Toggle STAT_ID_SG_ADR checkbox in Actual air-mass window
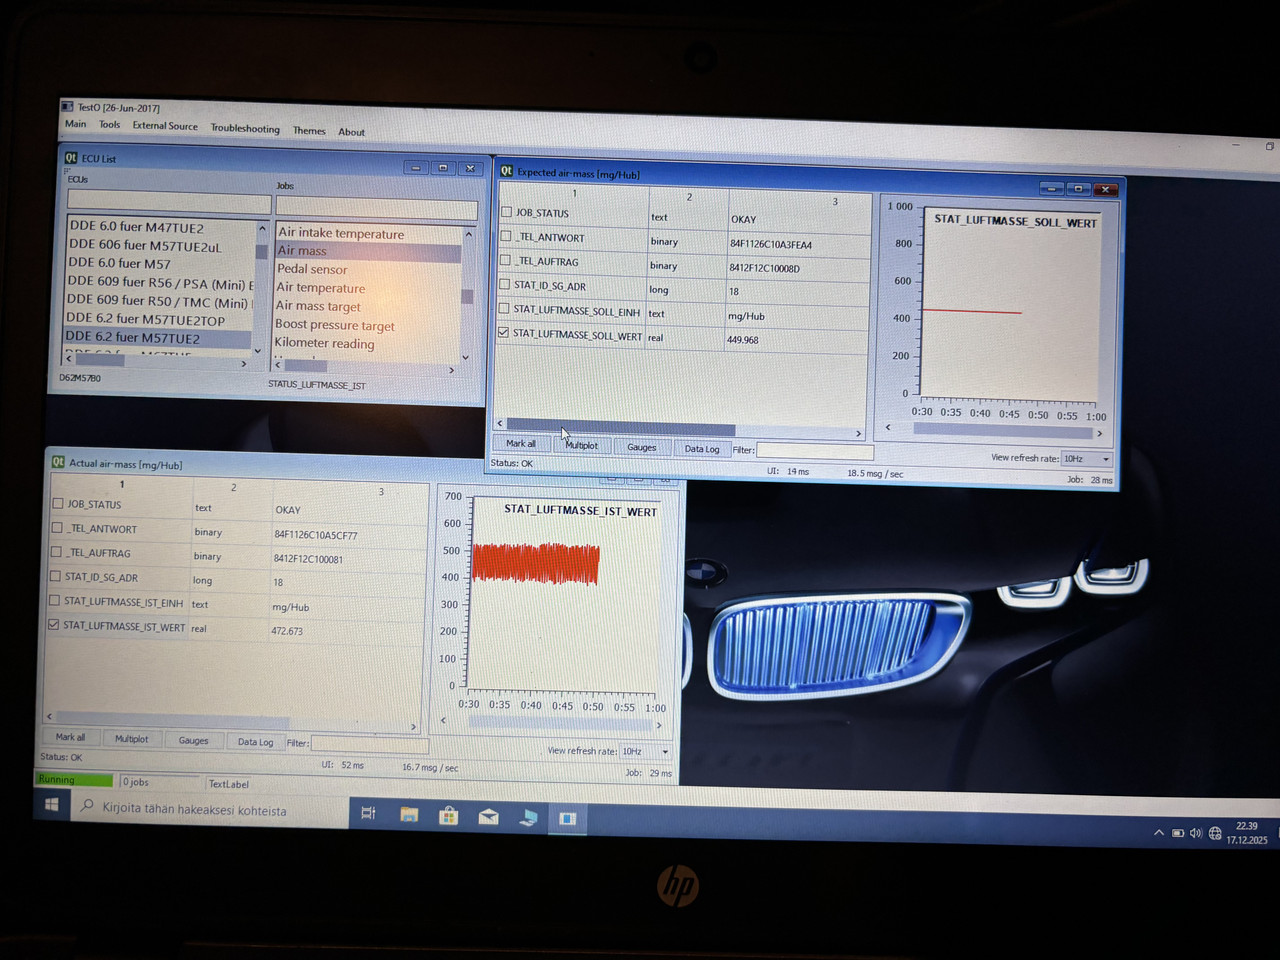Viewport: 1280px width, 960px height. [x=56, y=575]
